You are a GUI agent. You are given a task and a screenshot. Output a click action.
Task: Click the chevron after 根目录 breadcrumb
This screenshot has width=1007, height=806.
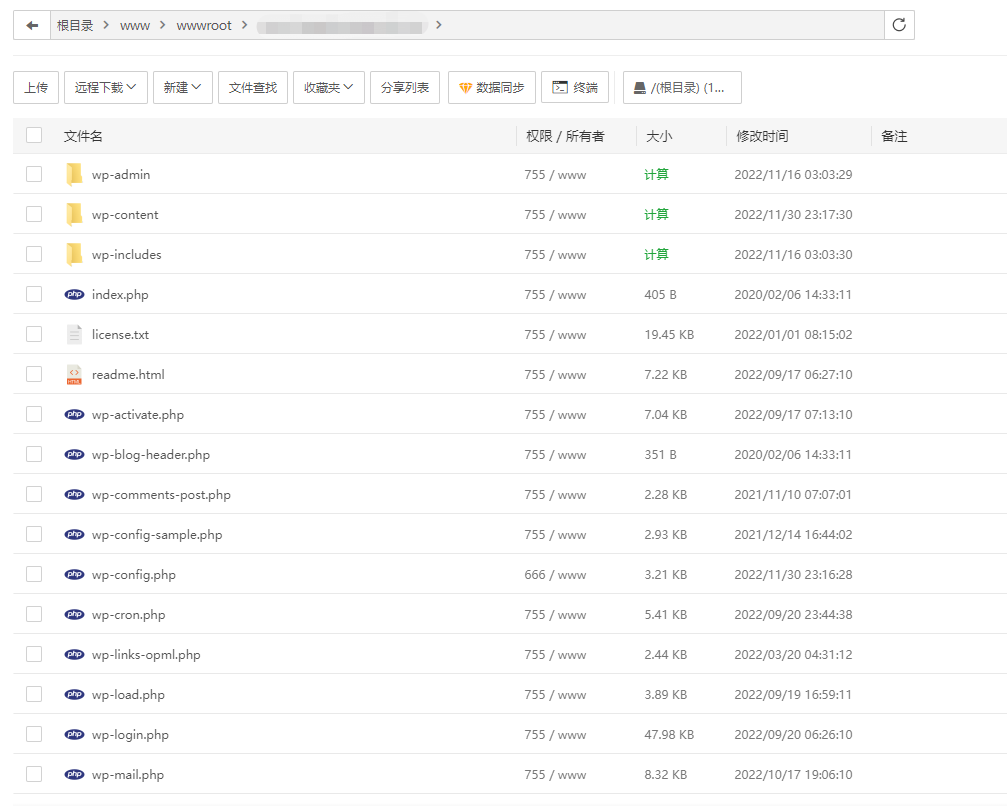(106, 25)
